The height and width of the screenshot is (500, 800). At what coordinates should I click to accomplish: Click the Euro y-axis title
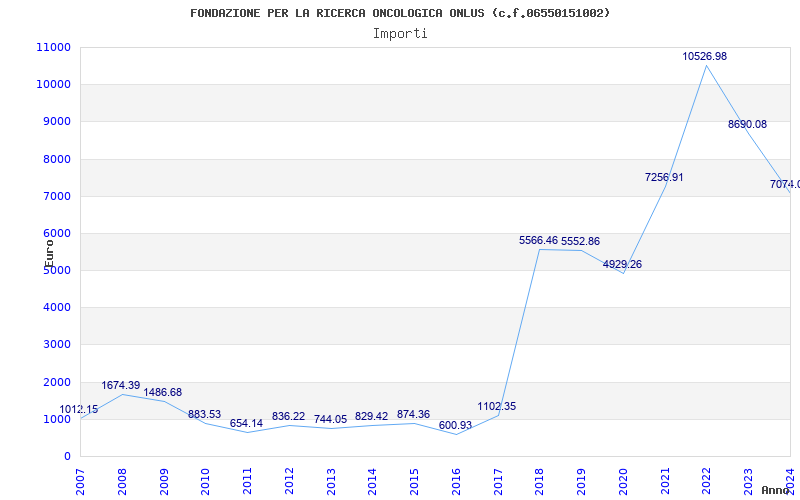coord(49,254)
